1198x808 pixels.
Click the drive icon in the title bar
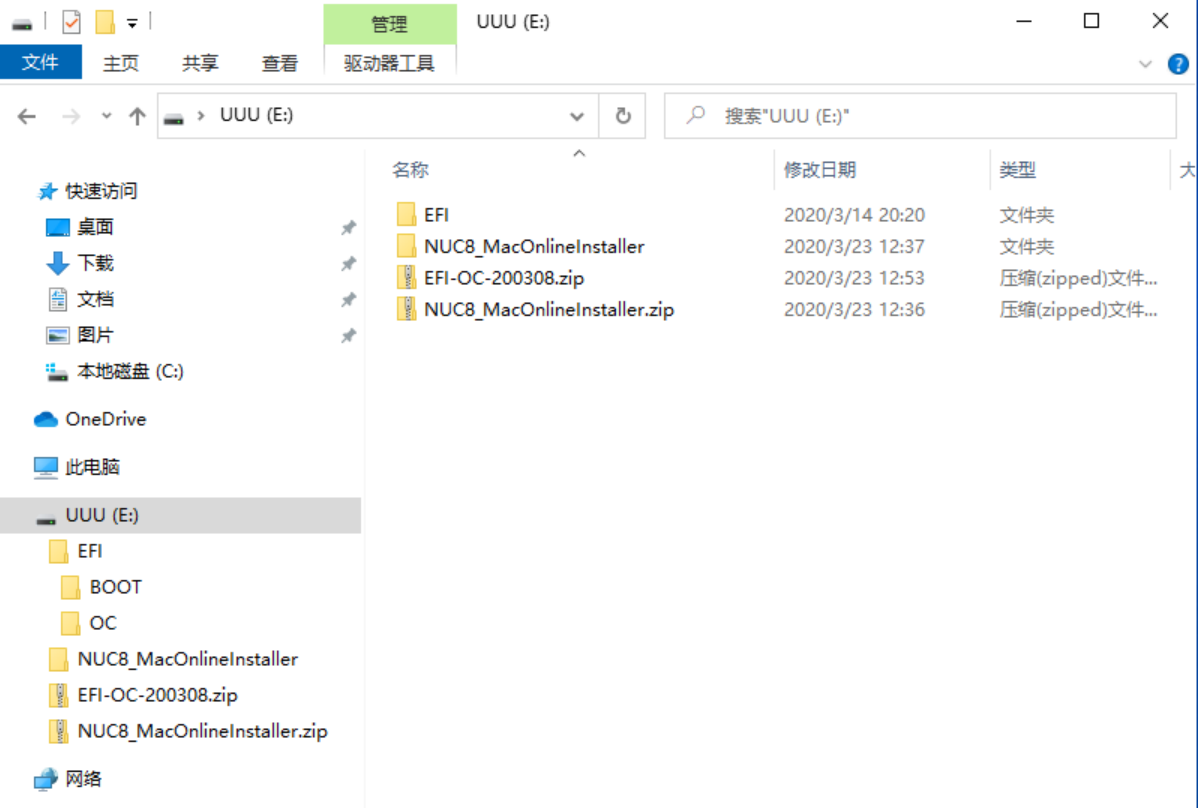[x=22, y=24]
